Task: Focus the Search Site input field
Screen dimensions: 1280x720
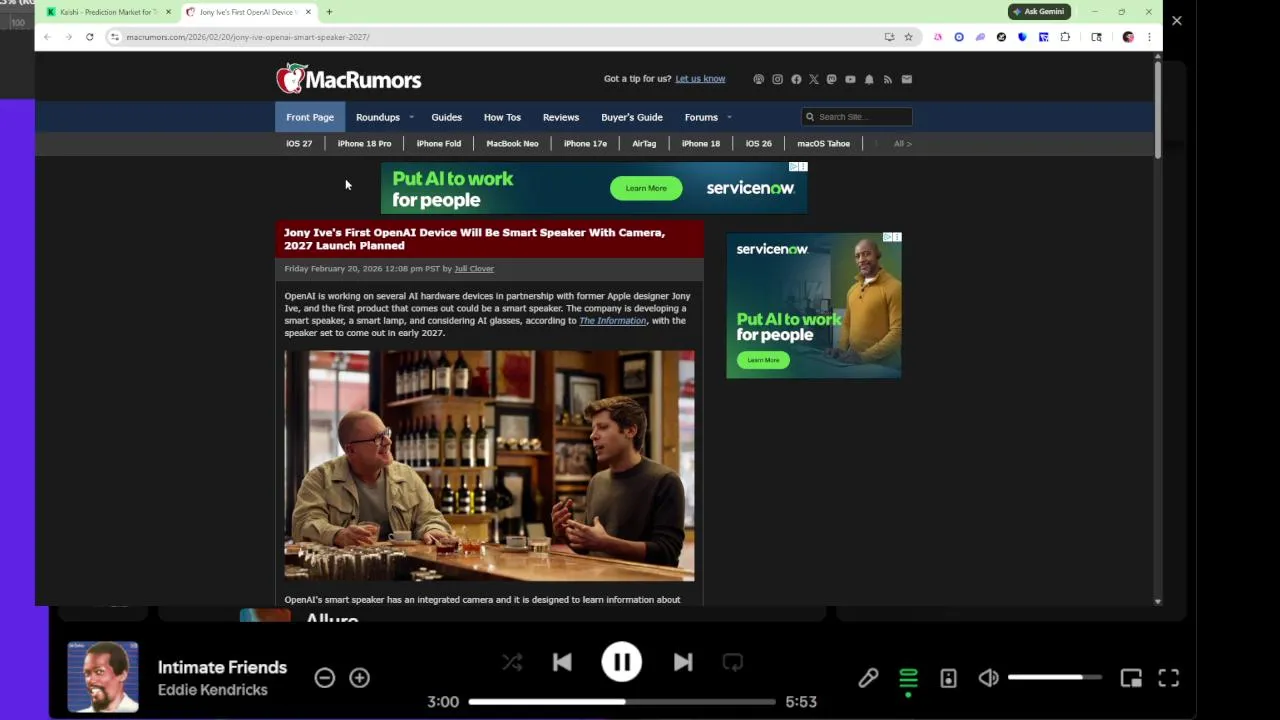Action: 857,117
